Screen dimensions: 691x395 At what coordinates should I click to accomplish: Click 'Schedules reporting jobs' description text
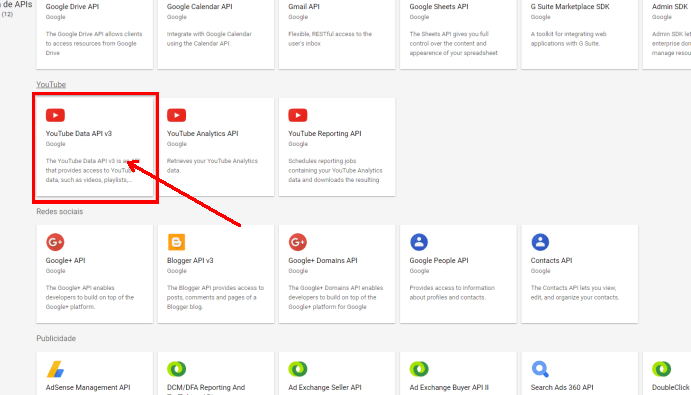click(x=335, y=170)
